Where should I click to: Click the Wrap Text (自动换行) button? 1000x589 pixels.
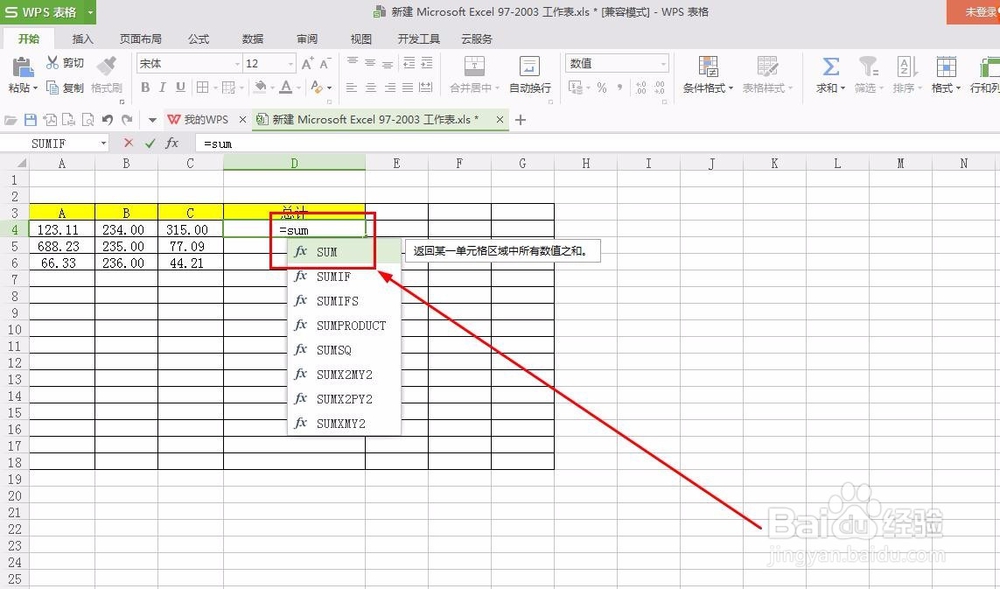(x=529, y=75)
